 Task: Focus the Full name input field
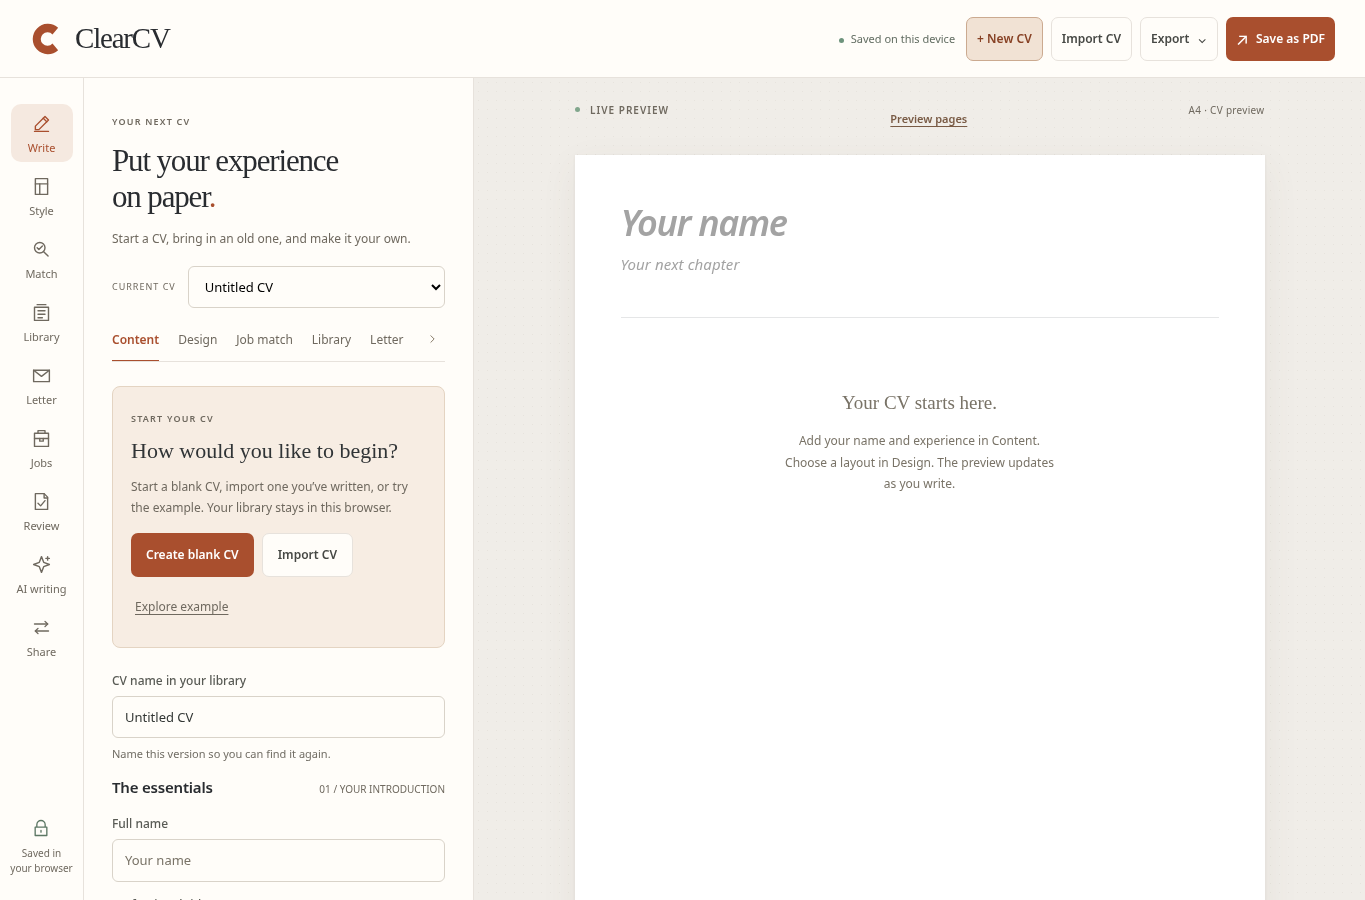click(x=278, y=860)
